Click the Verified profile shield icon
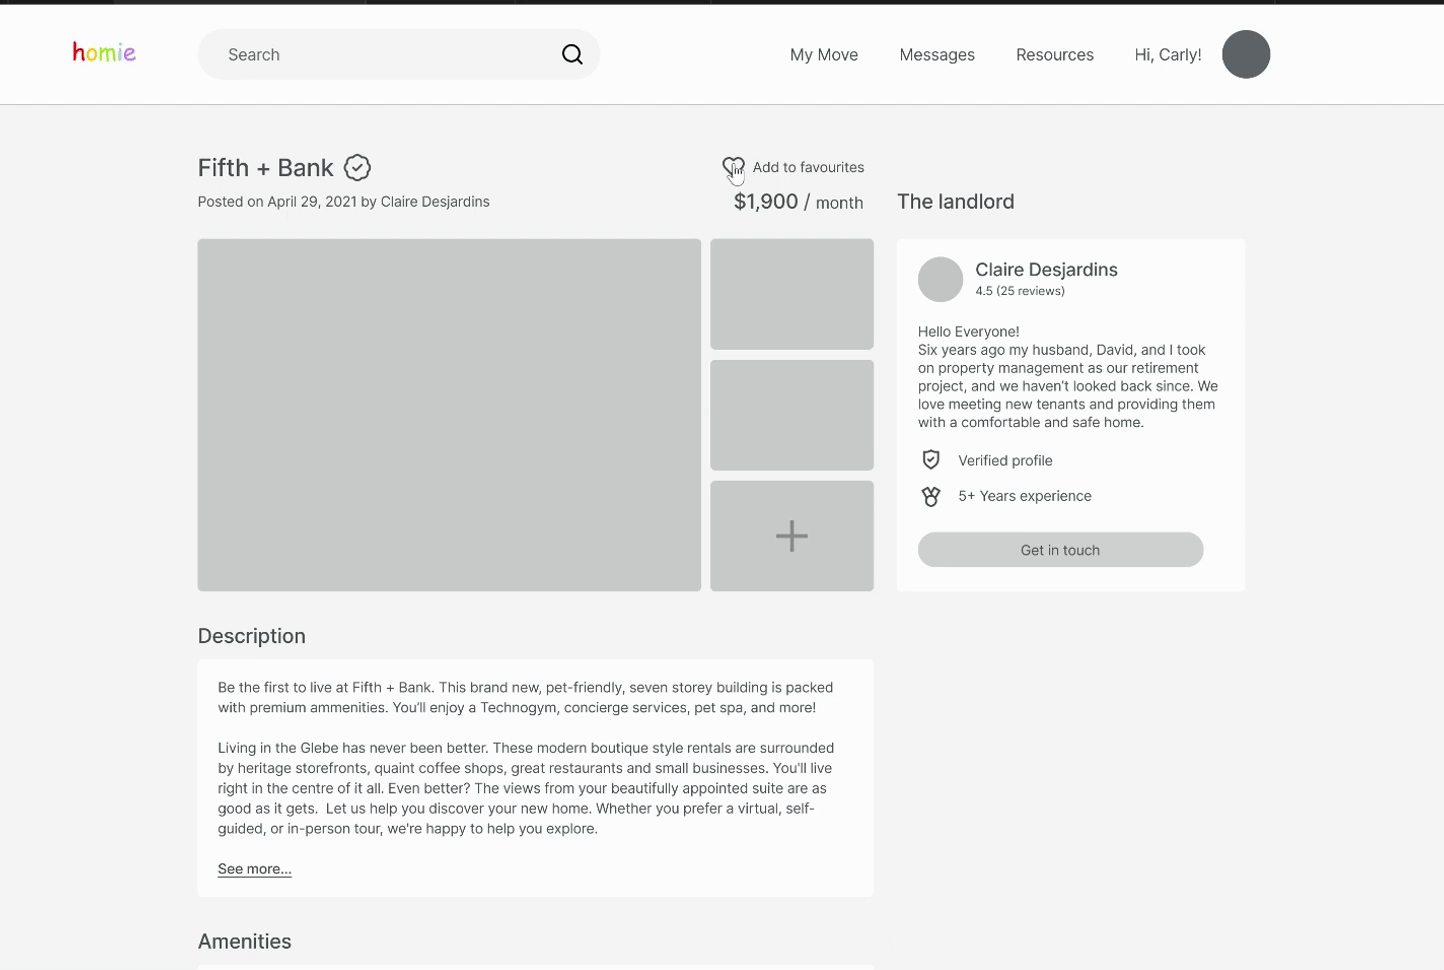This screenshot has height=970, width=1444. tap(931, 459)
